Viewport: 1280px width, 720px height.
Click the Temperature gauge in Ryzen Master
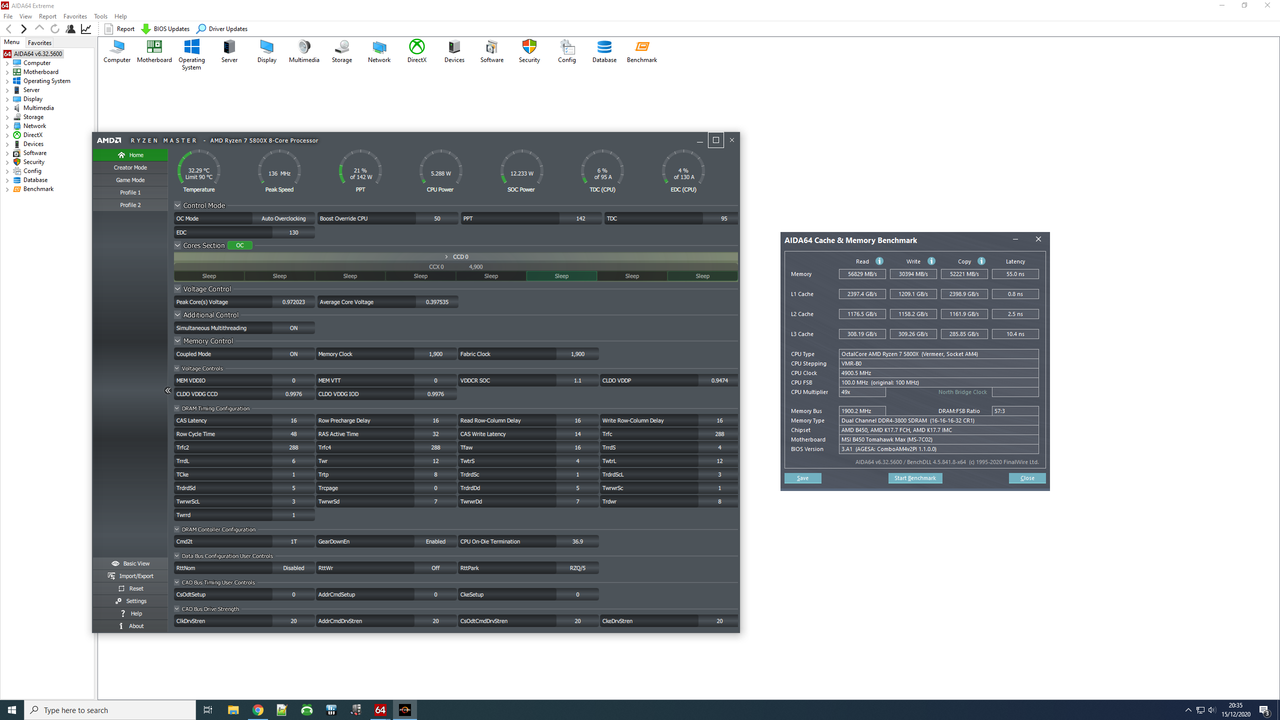199,172
